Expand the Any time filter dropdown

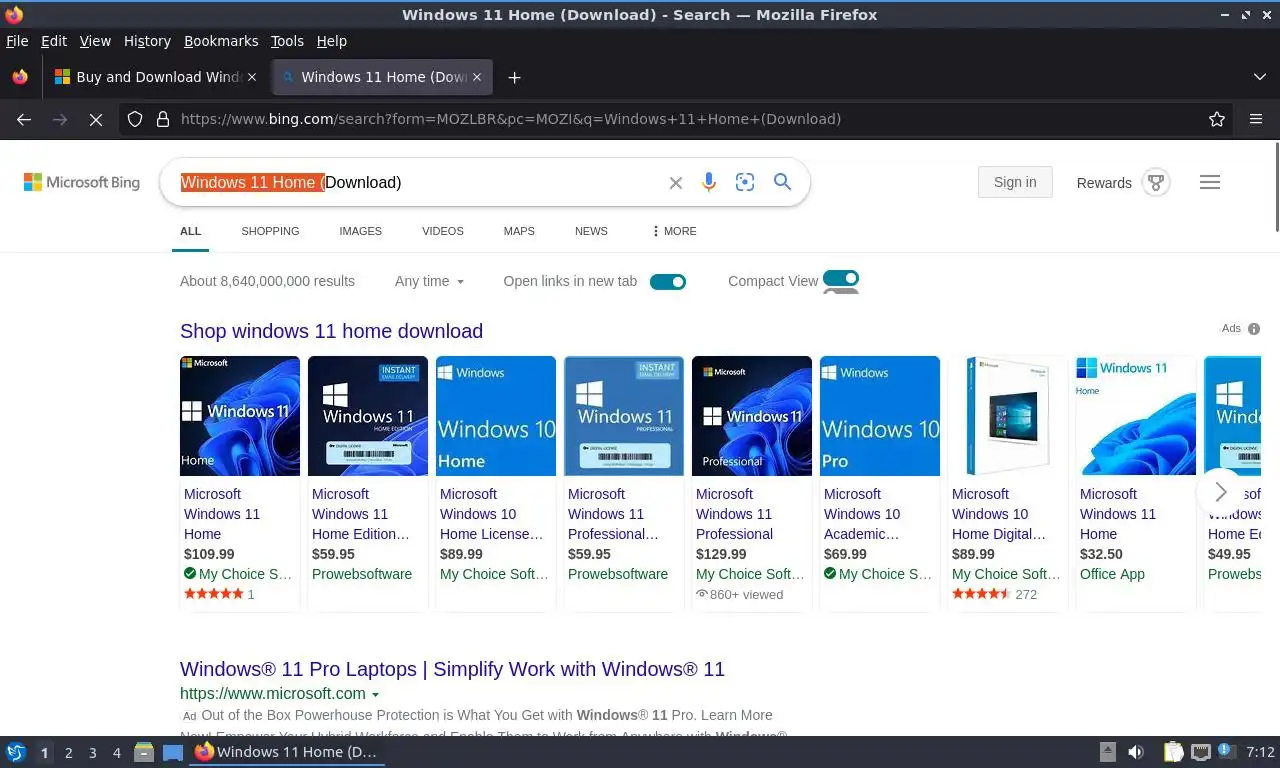click(x=430, y=281)
